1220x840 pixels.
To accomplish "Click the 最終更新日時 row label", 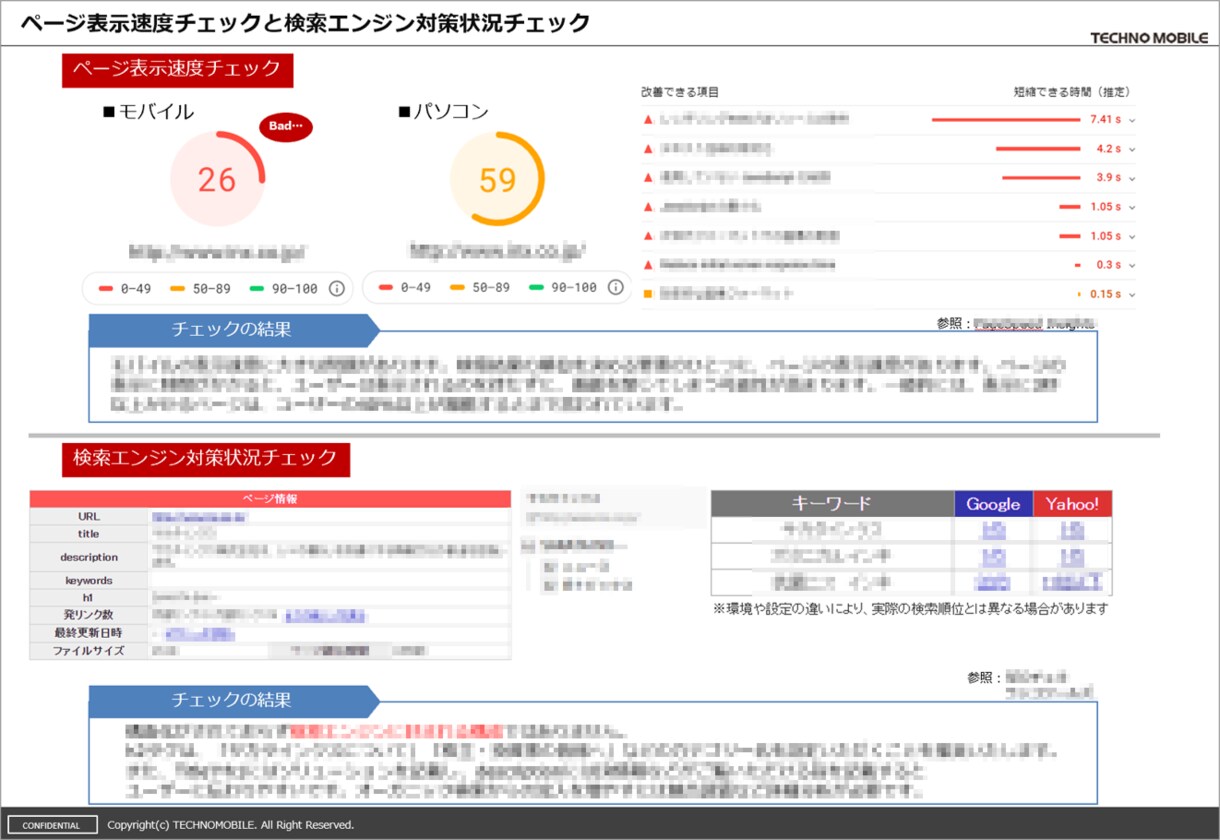I will [x=89, y=632].
